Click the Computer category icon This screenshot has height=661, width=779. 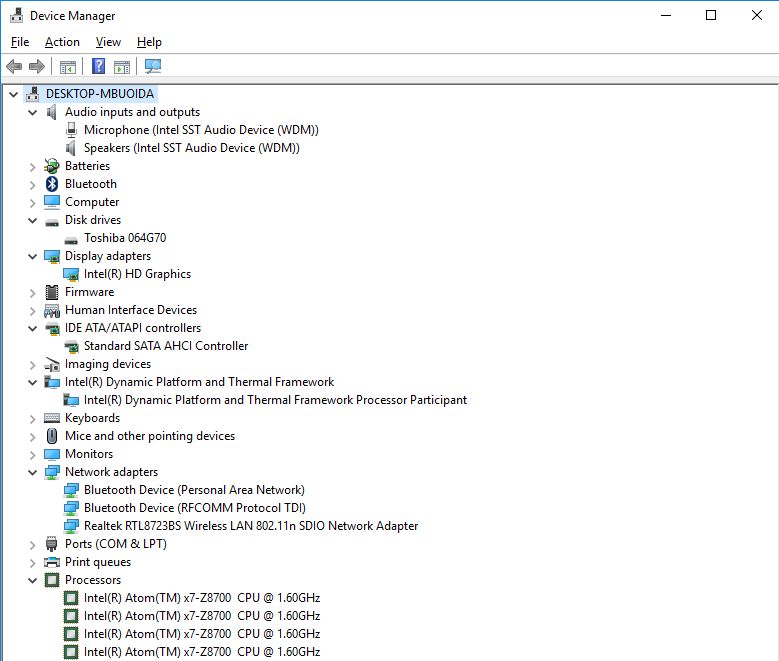52,202
